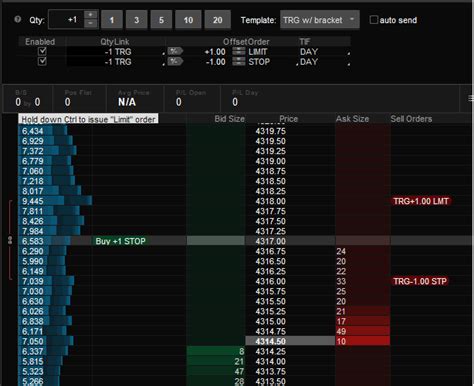Enable the auto send checkbox
Image resolution: width=474 pixels, height=386 pixels.
coord(374,20)
